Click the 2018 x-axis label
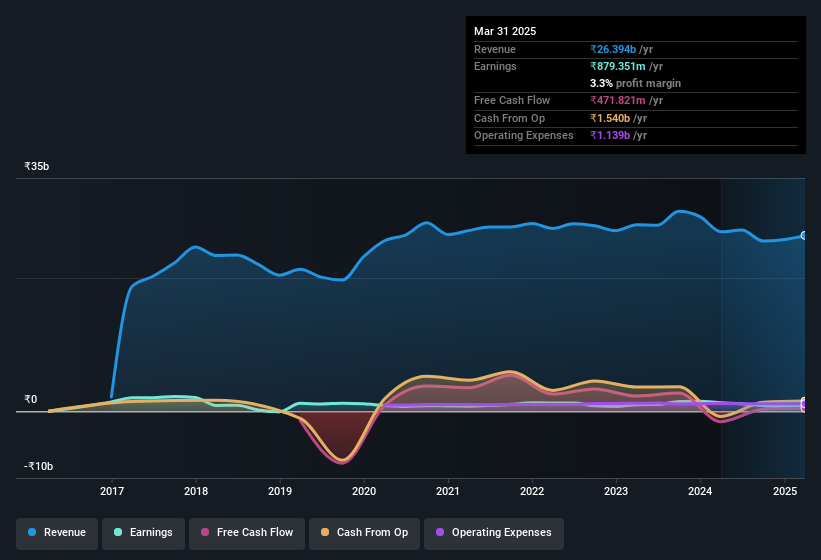Screen dimensions: 821x560 point(196,491)
